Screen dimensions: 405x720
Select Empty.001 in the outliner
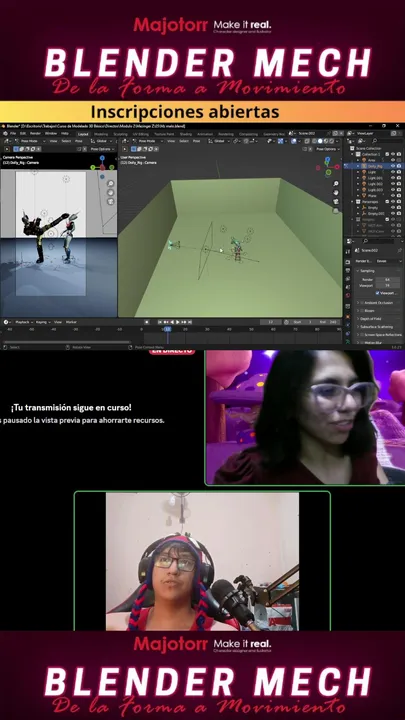tap(377, 214)
